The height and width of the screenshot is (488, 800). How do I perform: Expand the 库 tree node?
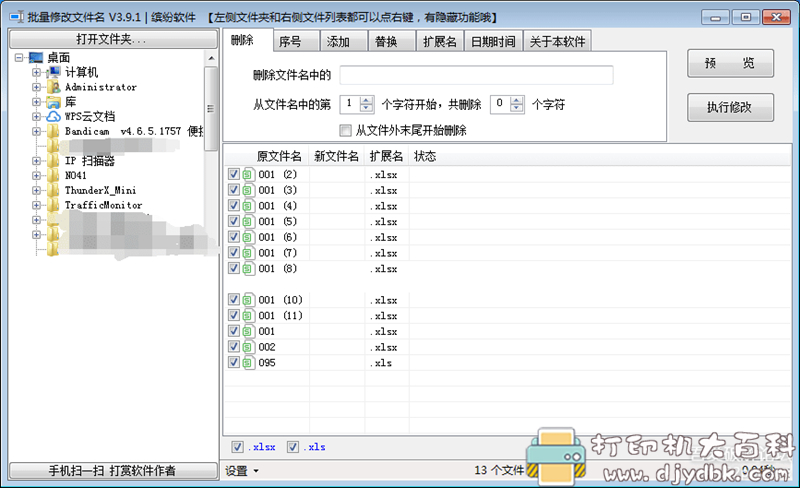coord(36,102)
